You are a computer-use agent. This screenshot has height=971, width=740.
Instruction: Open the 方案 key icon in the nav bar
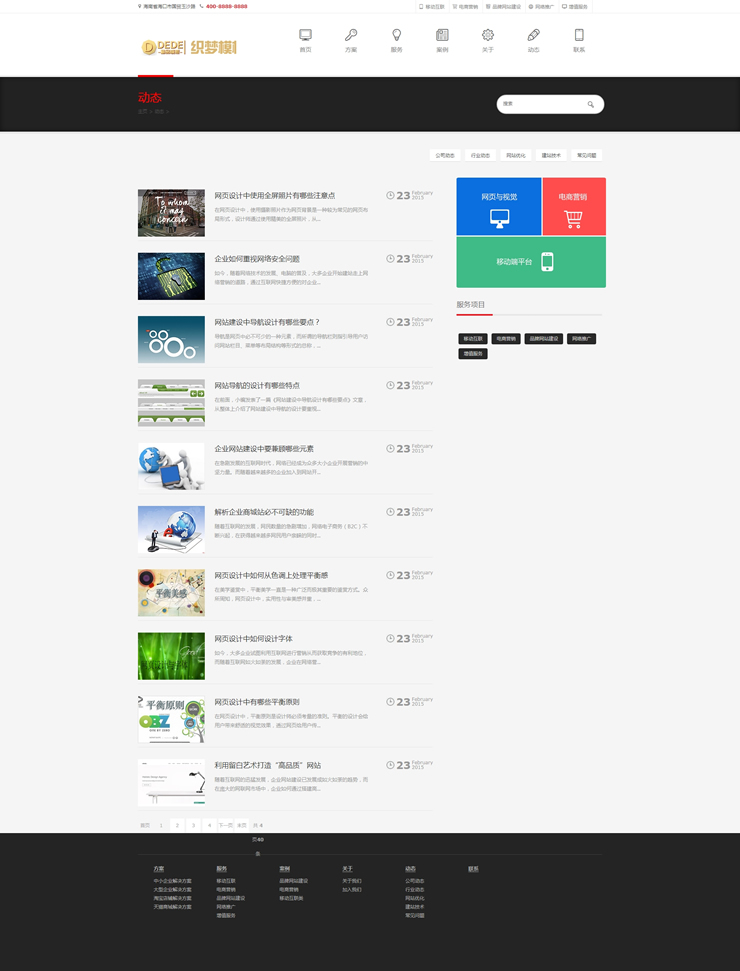click(351, 36)
